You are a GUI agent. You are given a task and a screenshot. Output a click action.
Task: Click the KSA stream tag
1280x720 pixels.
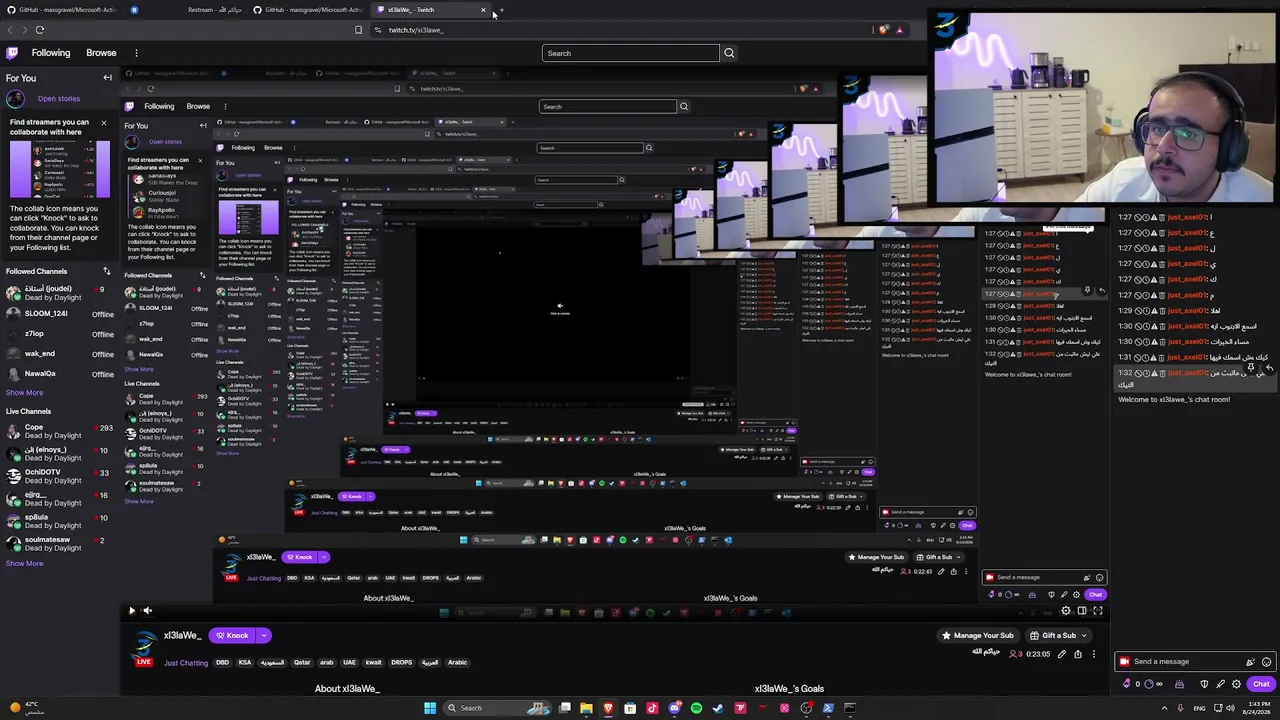[245, 663]
